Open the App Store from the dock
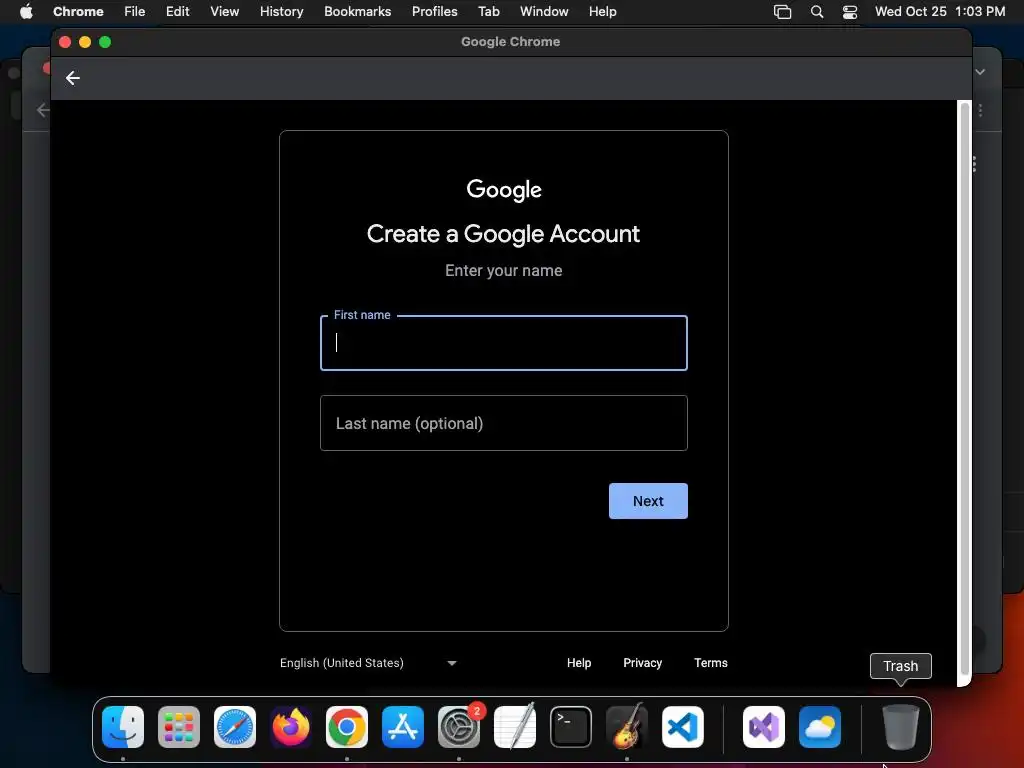The width and height of the screenshot is (1024, 768). pos(403,727)
